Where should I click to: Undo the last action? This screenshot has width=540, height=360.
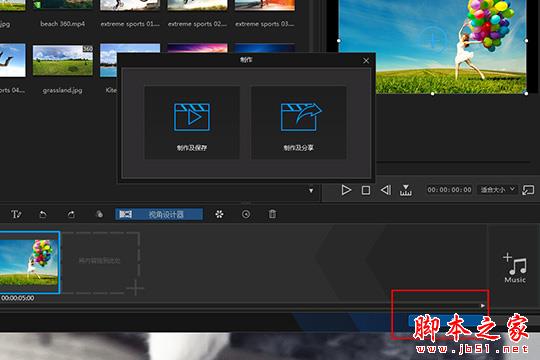[x=43, y=215]
